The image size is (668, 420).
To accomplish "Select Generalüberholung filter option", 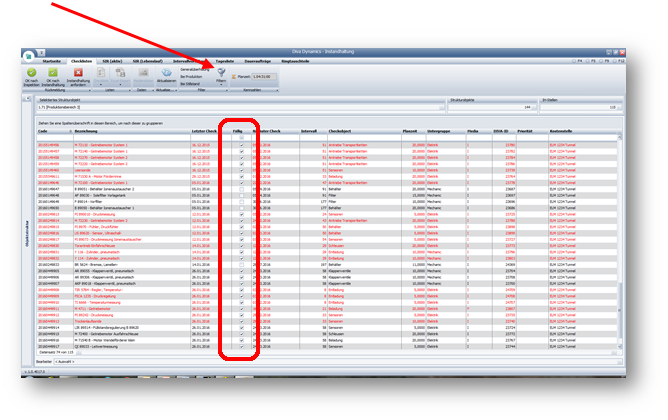I will pos(193,68).
